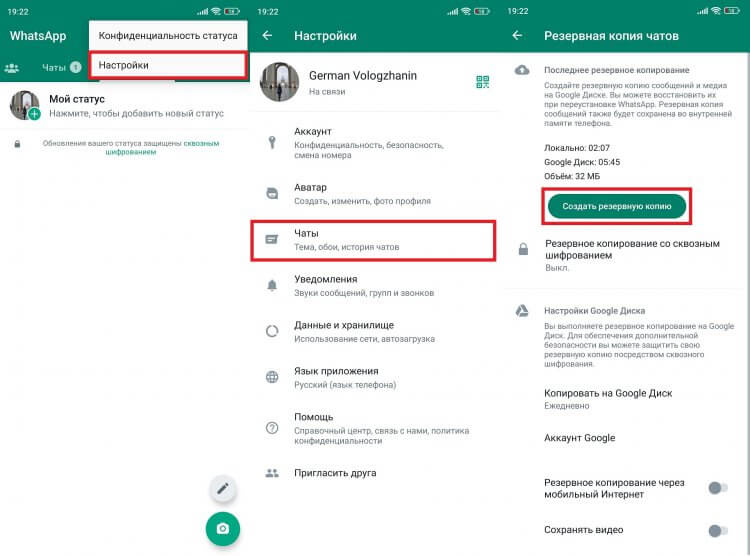The height and width of the screenshot is (556, 750).
Task: Tap Wi-Fi icon in middle status bar
Action: [x=466, y=11]
